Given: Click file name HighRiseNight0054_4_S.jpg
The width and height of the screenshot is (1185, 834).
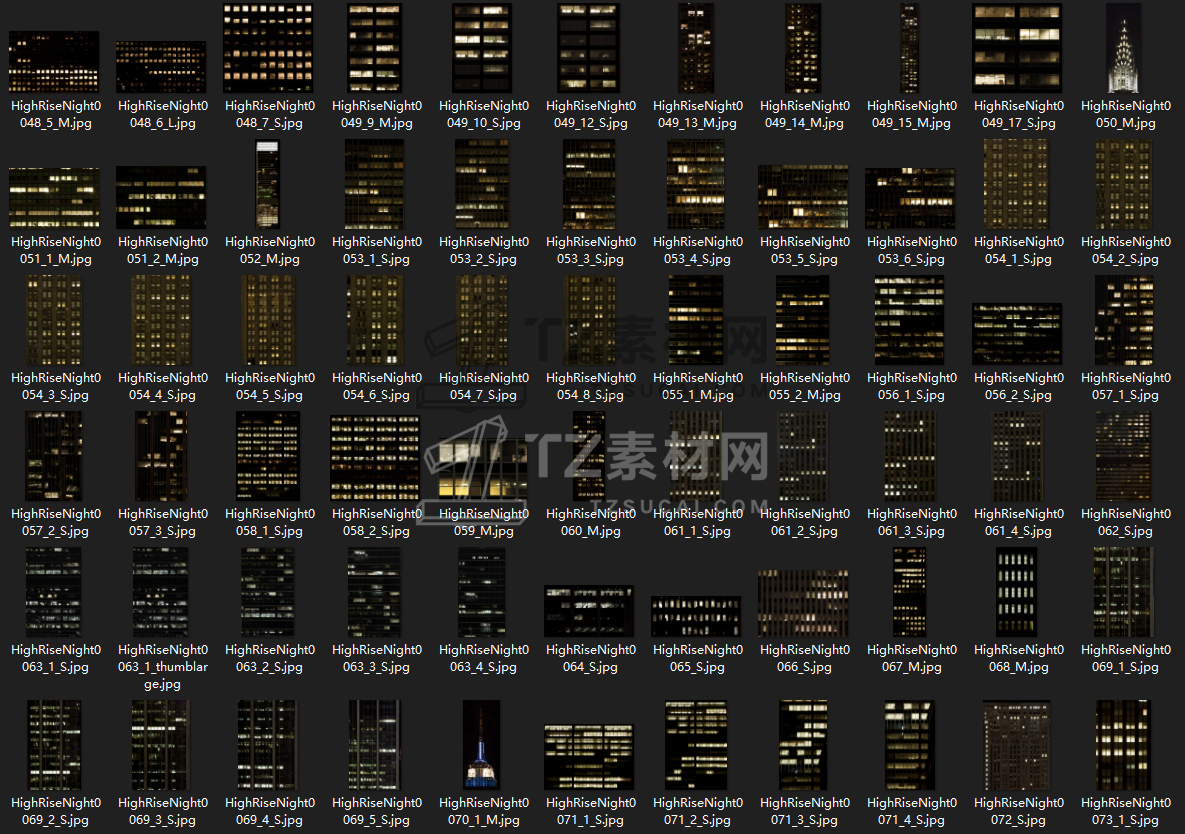Looking at the screenshot, I should pyautogui.click(x=162, y=386).
